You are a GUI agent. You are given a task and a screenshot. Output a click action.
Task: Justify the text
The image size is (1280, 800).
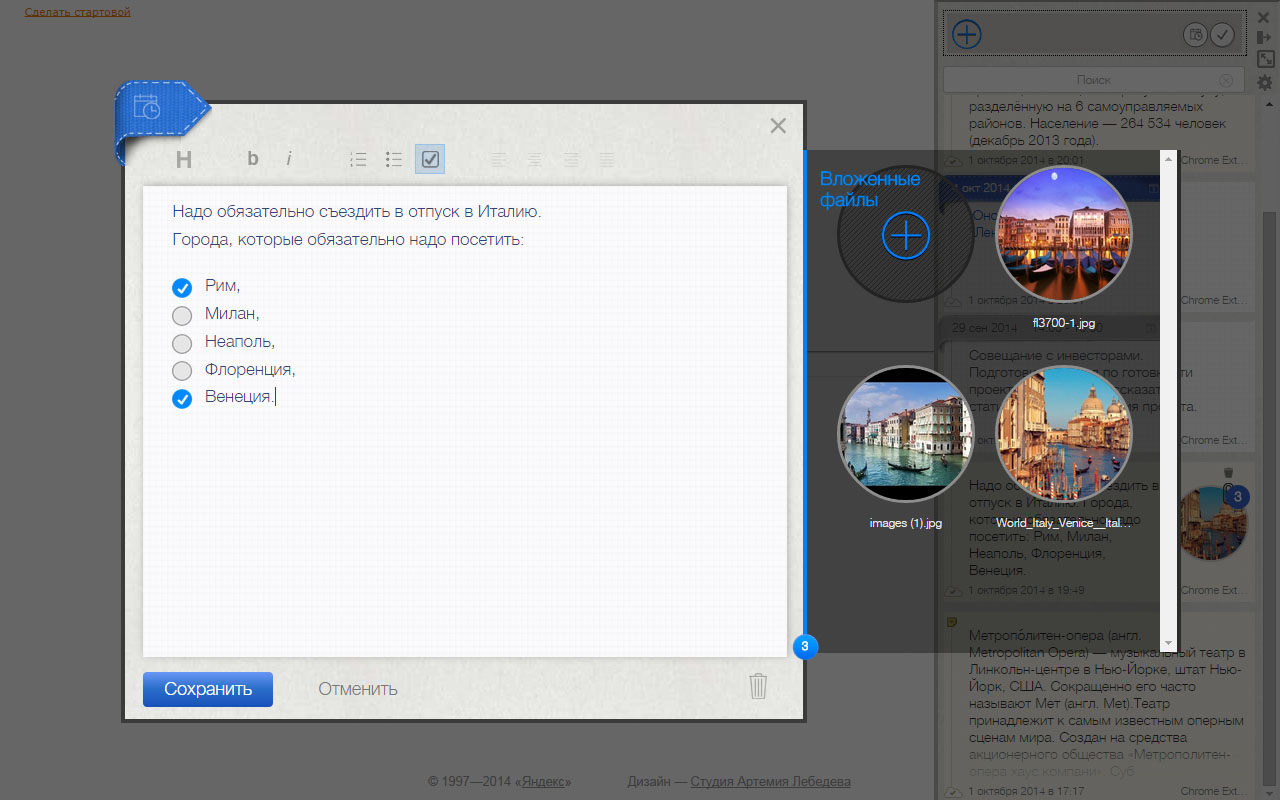607,159
